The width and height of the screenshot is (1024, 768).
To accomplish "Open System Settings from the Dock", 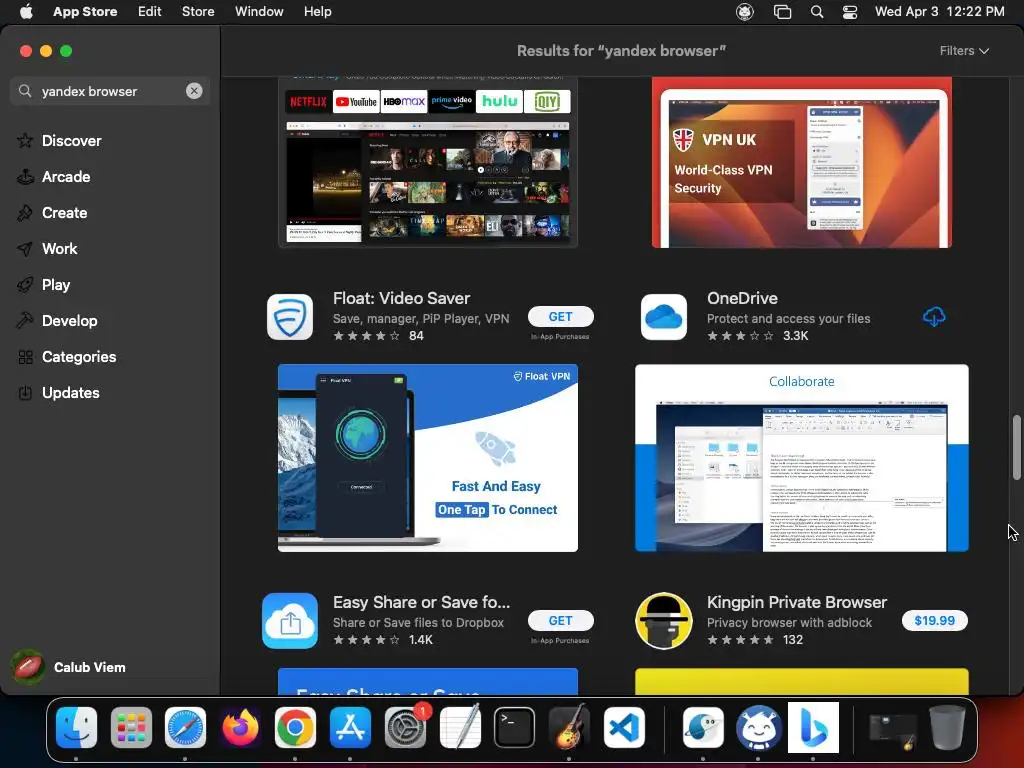I will point(405,727).
